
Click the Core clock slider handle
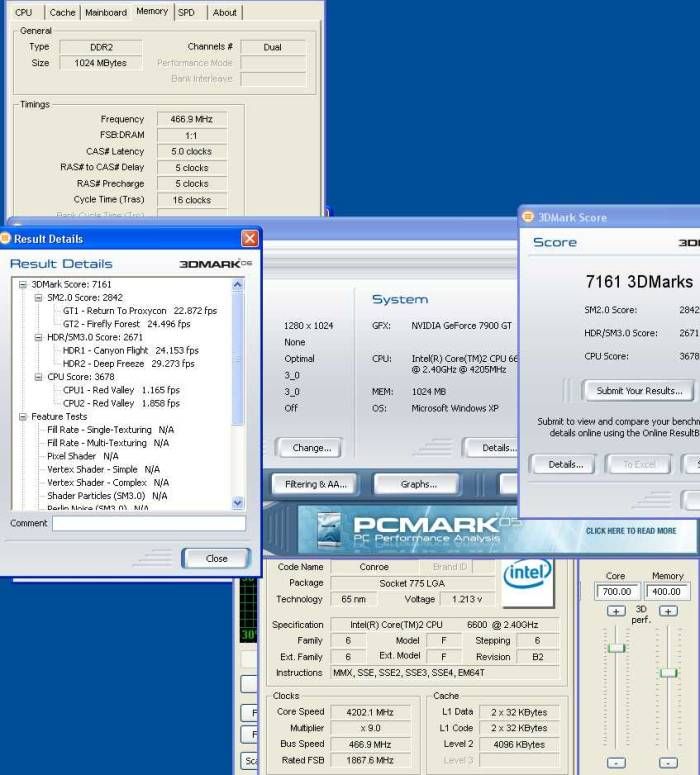coord(616,648)
